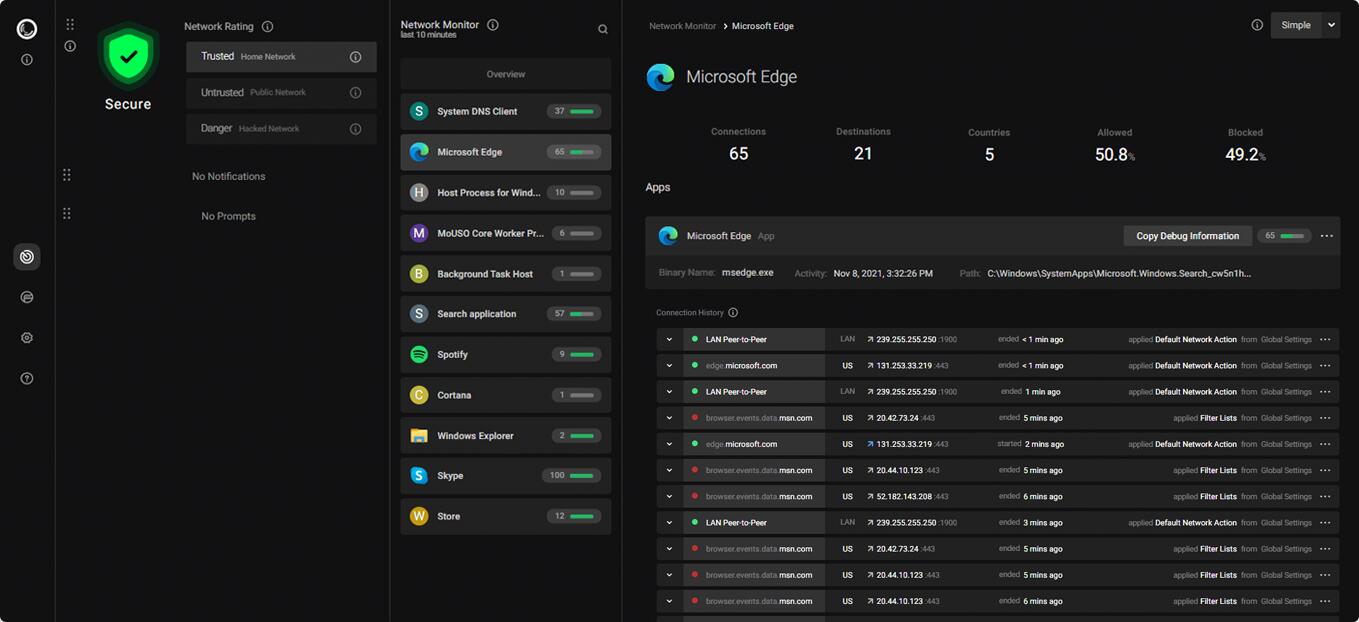This screenshot has height=622, width=1359.
Task: Expand the 52.182.143.208 connection row
Action: tap(669, 497)
